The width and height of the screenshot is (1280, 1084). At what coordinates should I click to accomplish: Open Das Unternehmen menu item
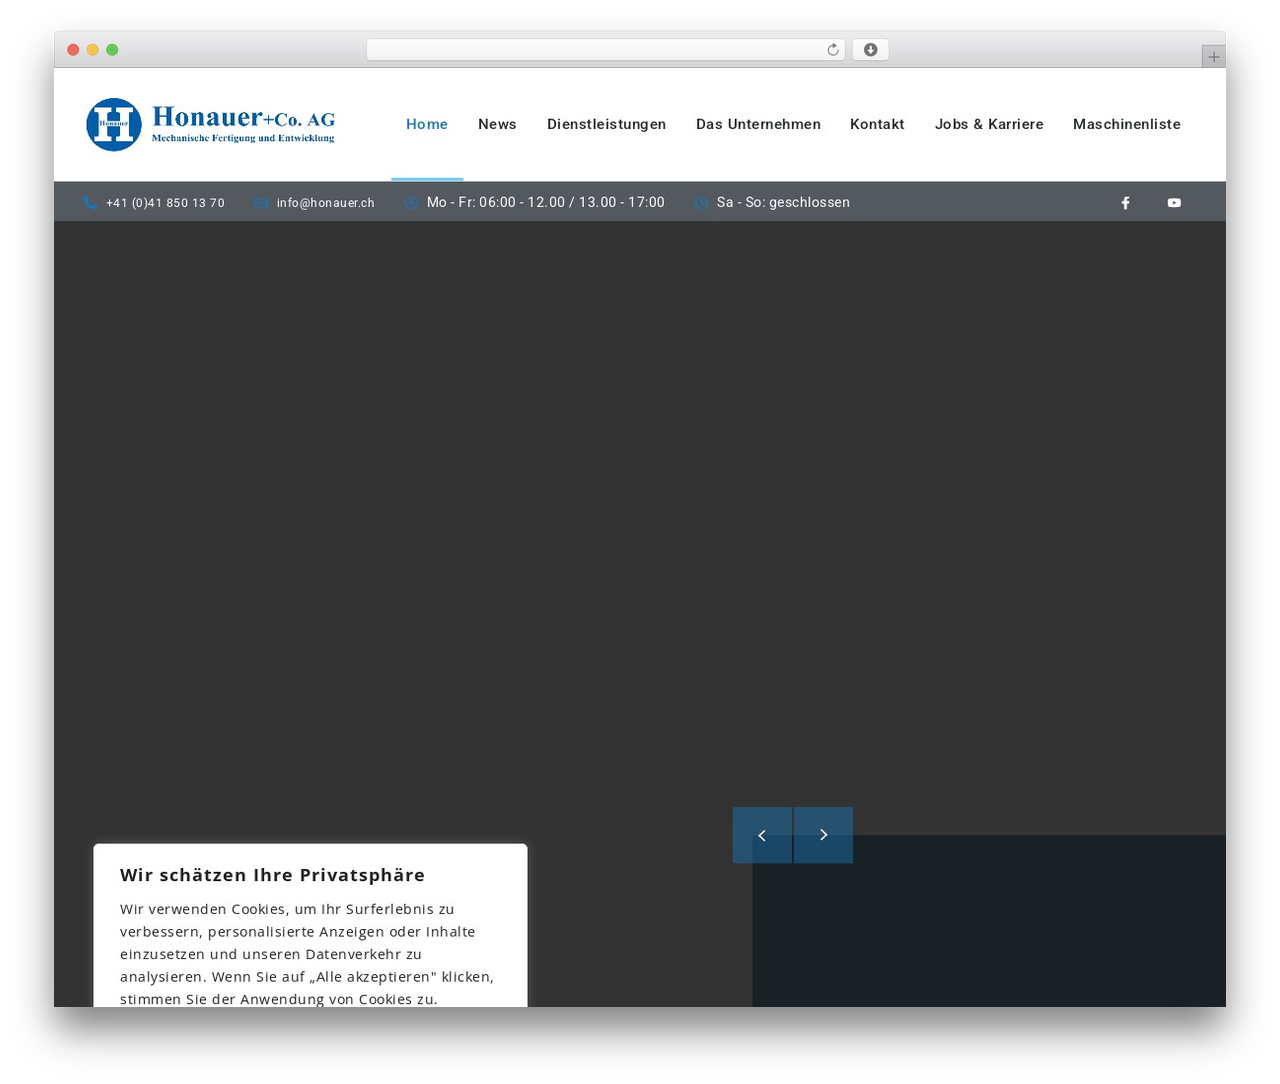click(x=758, y=124)
